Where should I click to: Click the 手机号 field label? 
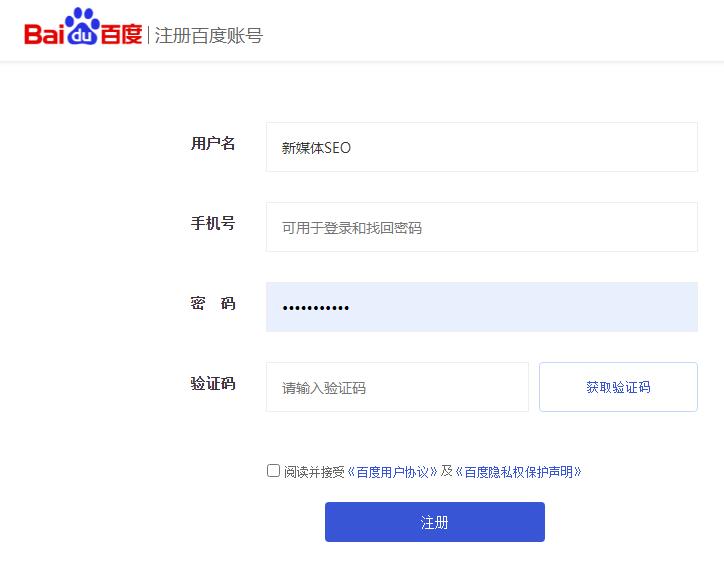pyautogui.click(x=213, y=224)
